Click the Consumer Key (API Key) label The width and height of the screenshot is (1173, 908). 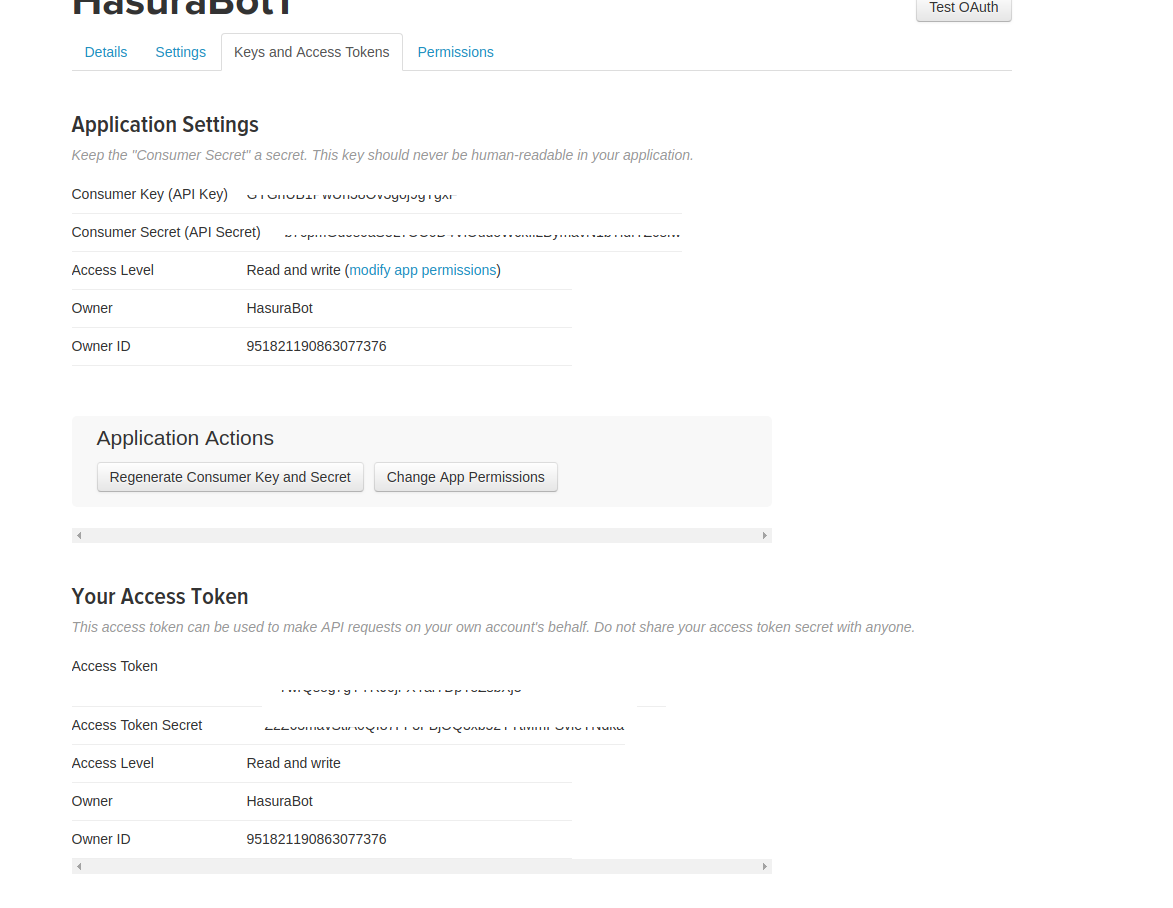[x=150, y=194]
